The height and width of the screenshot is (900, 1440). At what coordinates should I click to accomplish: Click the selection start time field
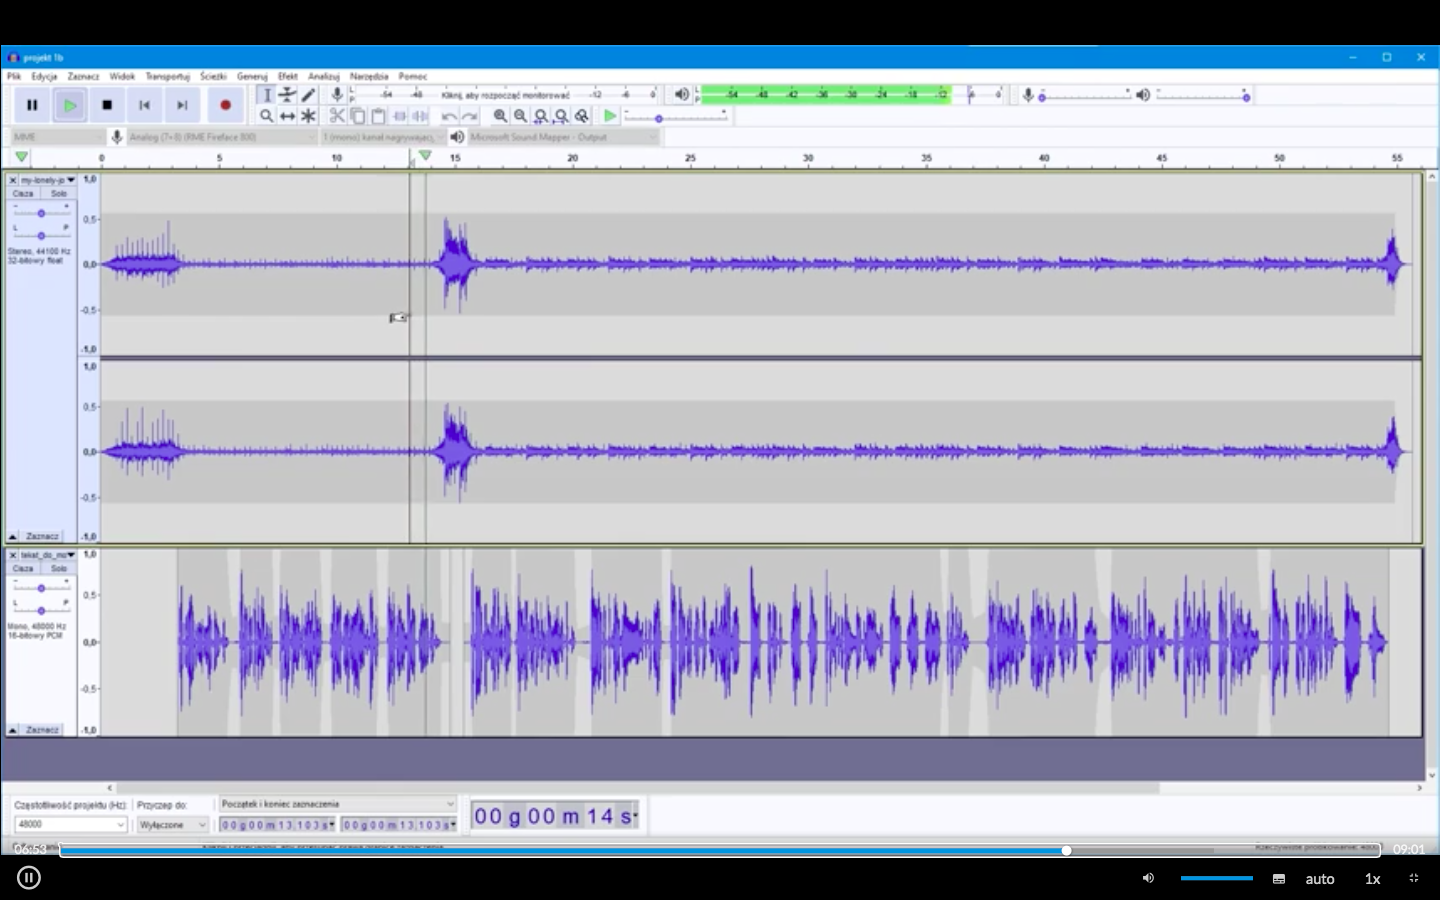(x=277, y=825)
